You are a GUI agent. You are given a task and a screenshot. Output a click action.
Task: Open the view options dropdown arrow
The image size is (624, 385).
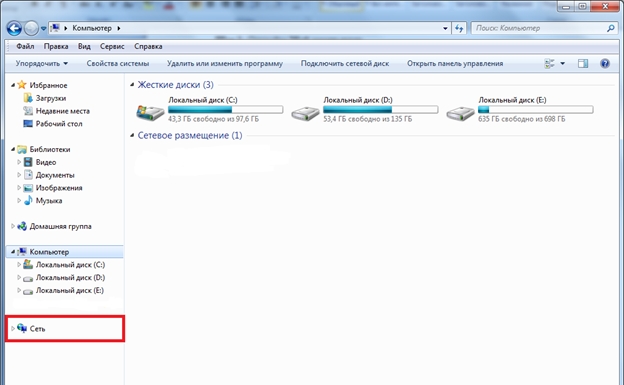click(562, 63)
